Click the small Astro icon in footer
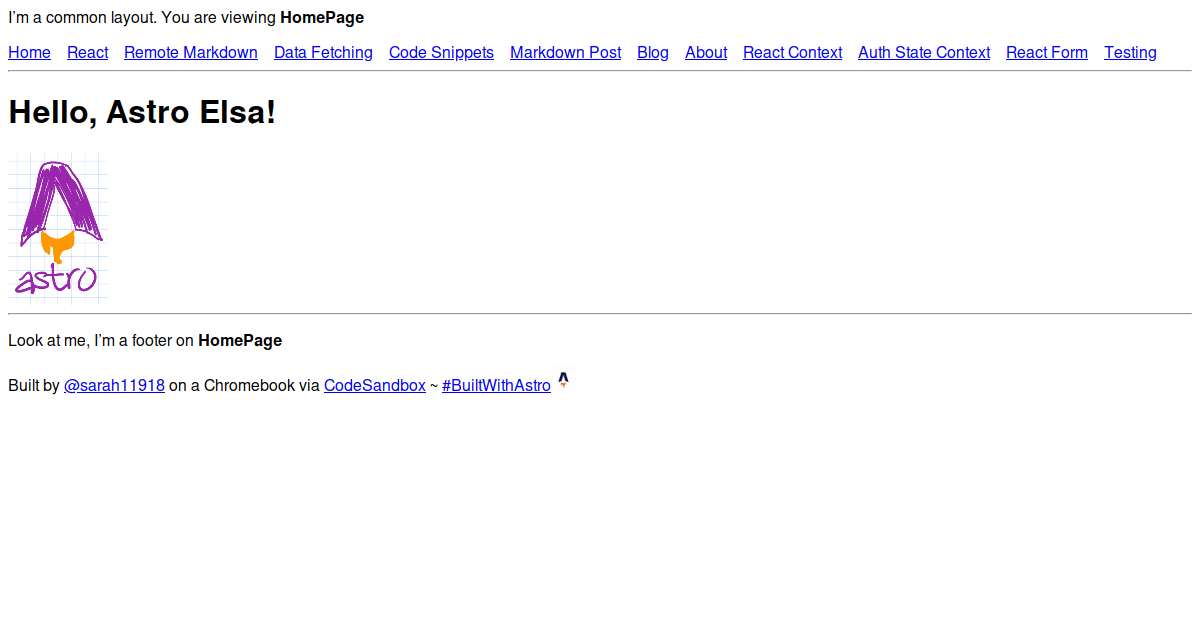Screen dimensions: 1200x630 563,380
